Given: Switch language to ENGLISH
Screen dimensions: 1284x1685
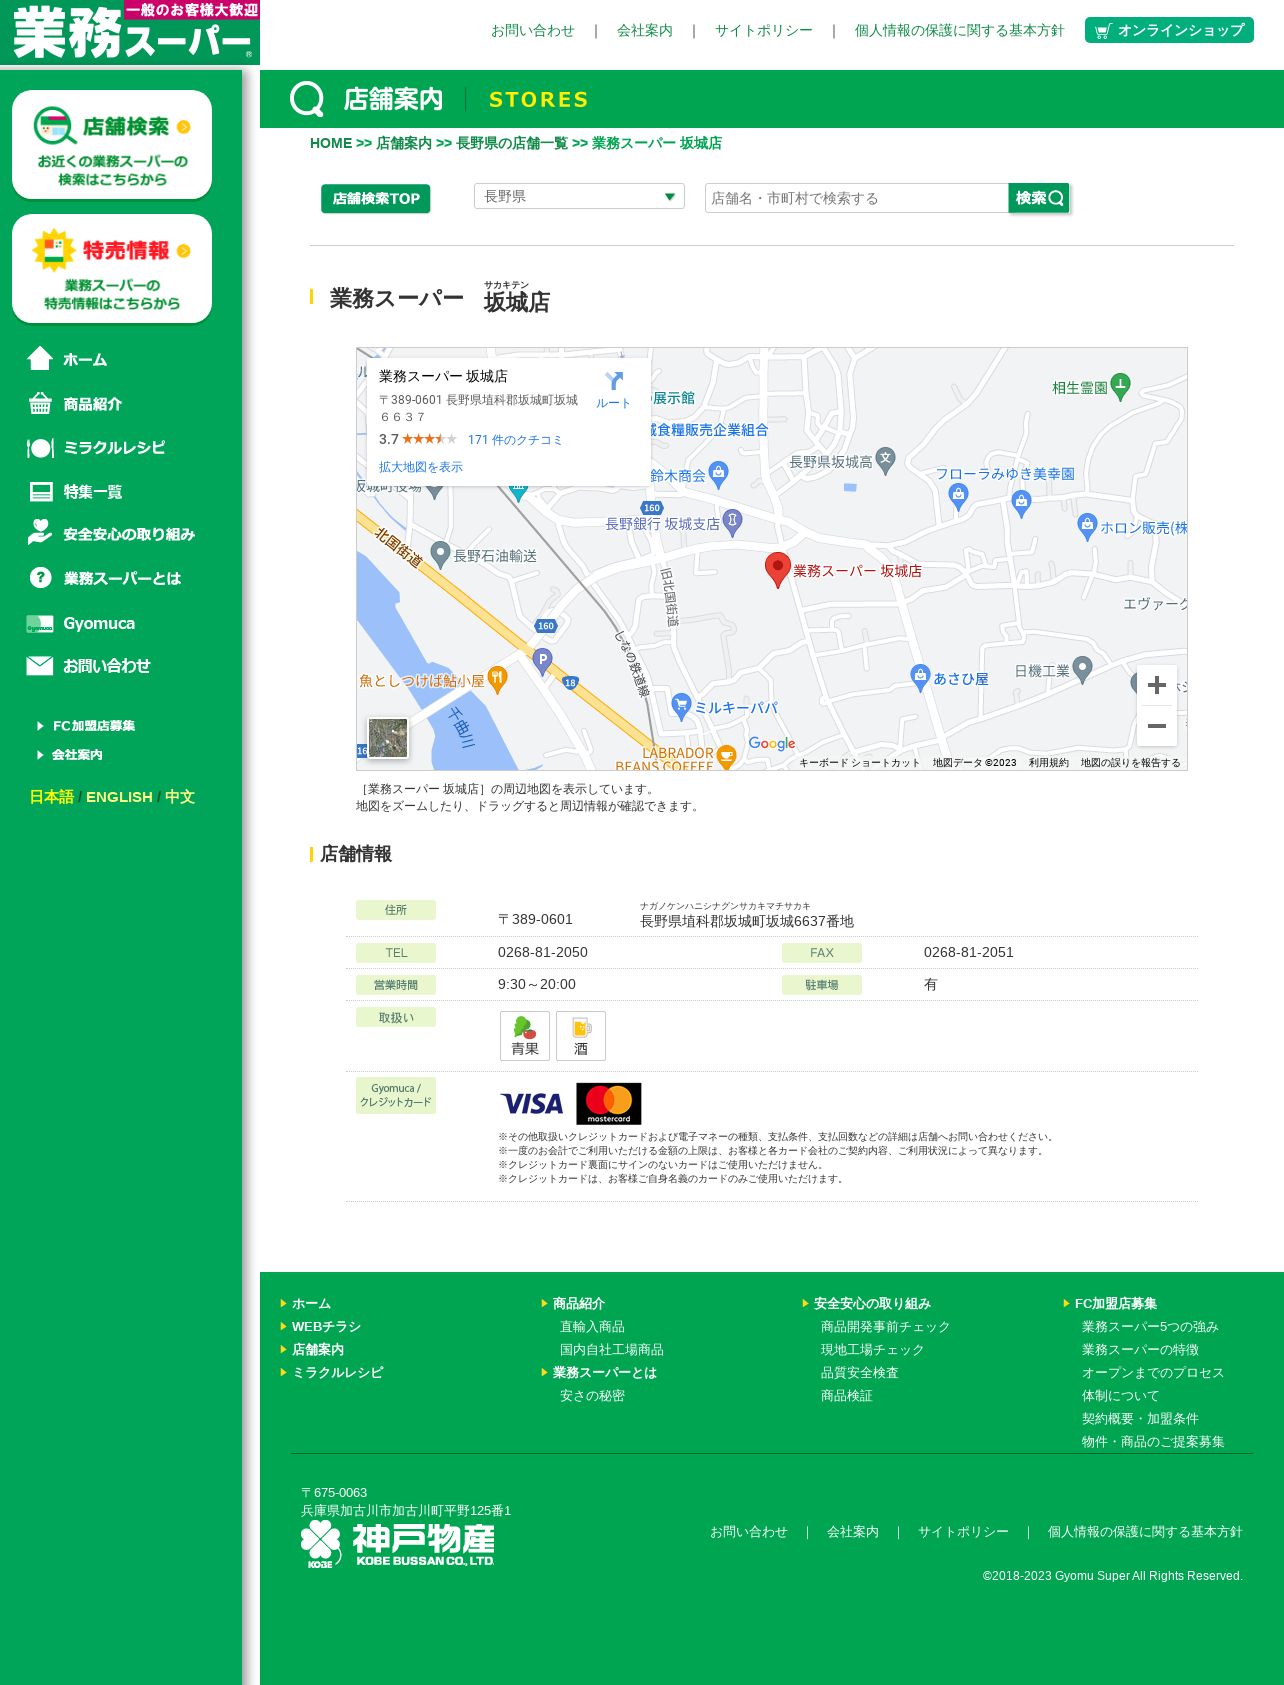Looking at the screenshot, I should [x=119, y=797].
